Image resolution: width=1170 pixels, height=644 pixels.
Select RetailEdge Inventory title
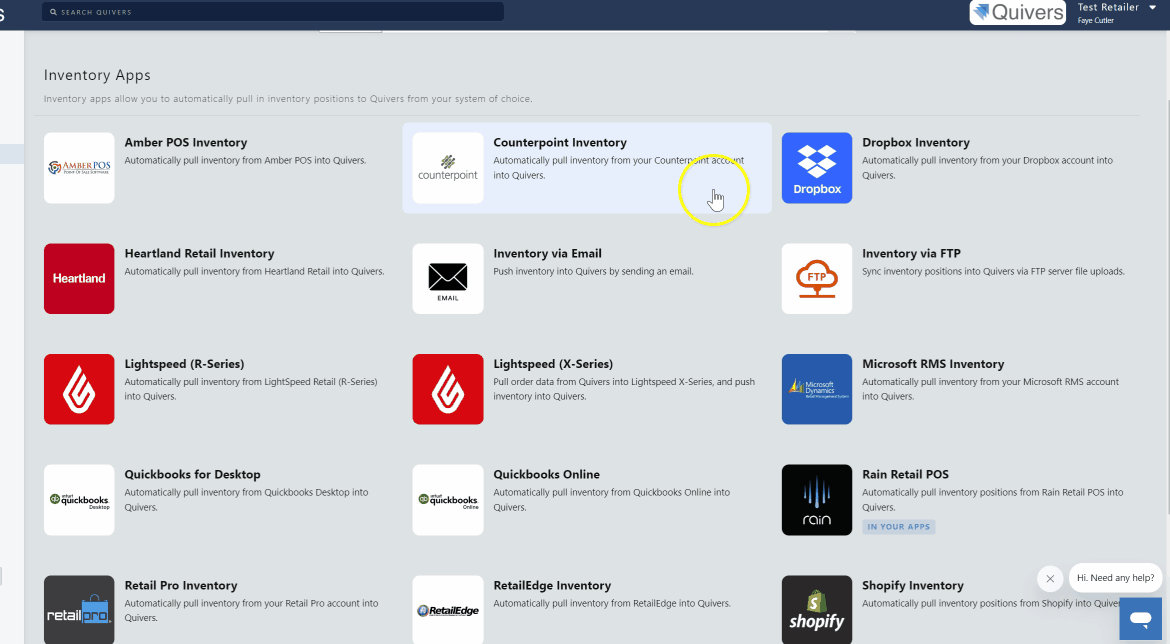551,586
